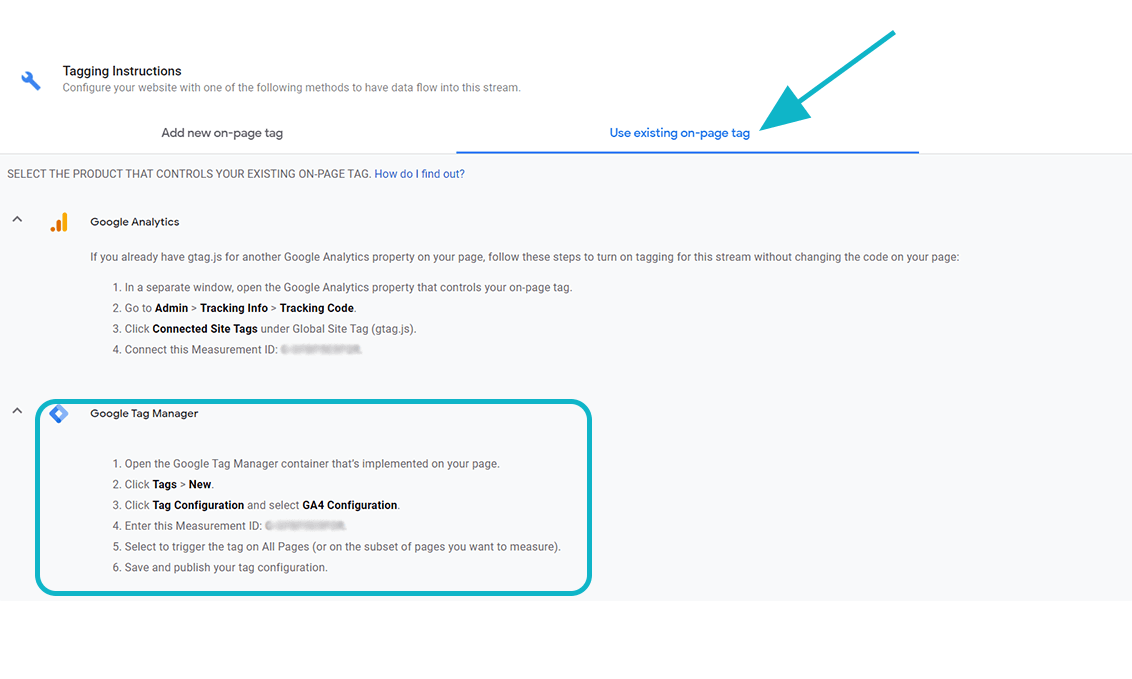Screen dimensions: 1132x679
Task: Click the Tagging Instructions heading
Action: tap(122, 71)
